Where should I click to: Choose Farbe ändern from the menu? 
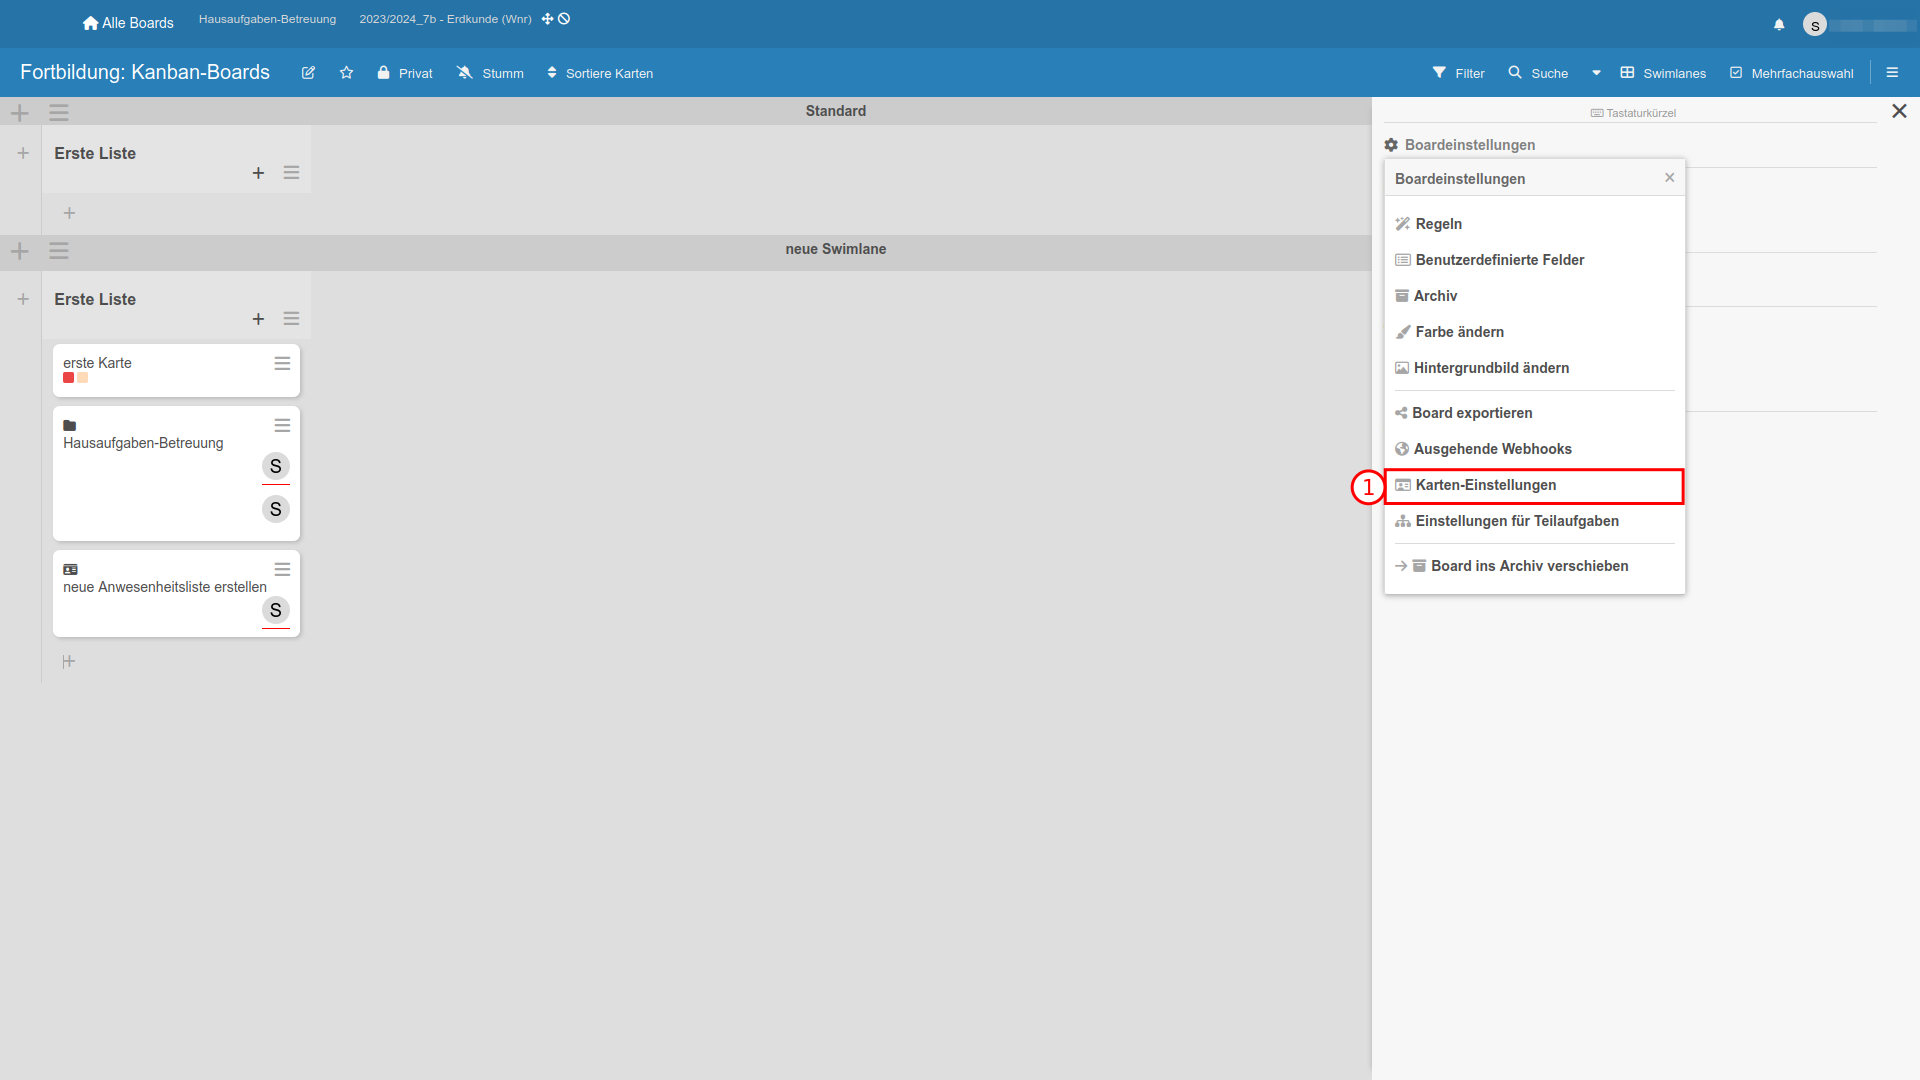[1459, 332]
